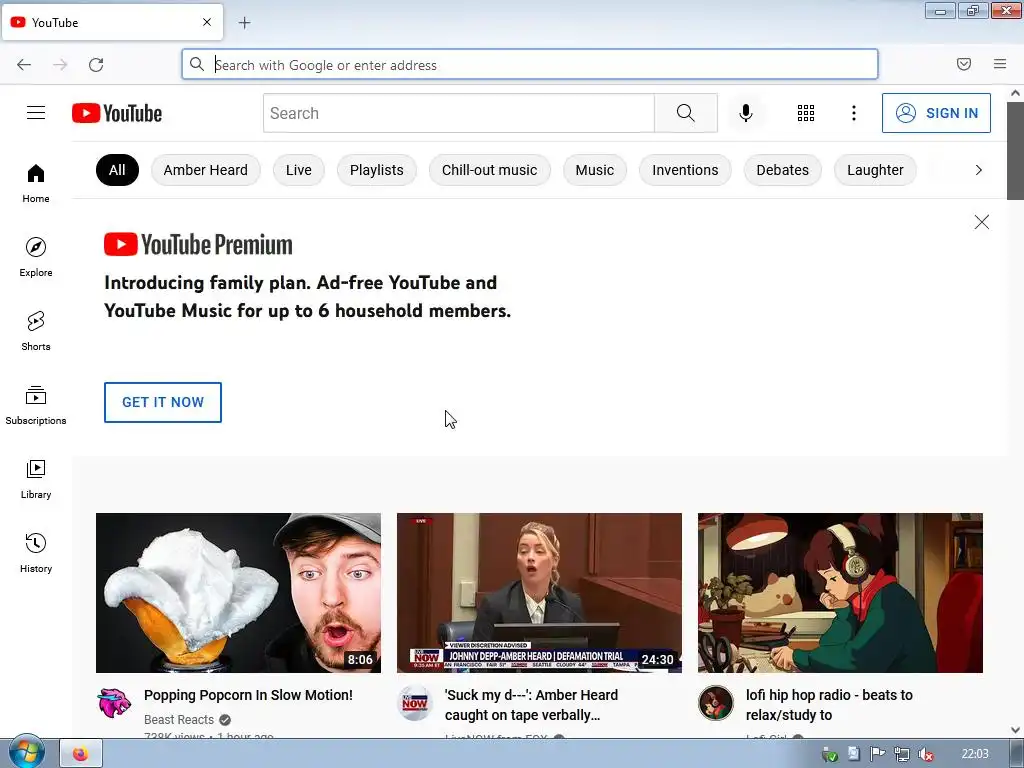Click the YouTube search magnifier button

point(686,113)
